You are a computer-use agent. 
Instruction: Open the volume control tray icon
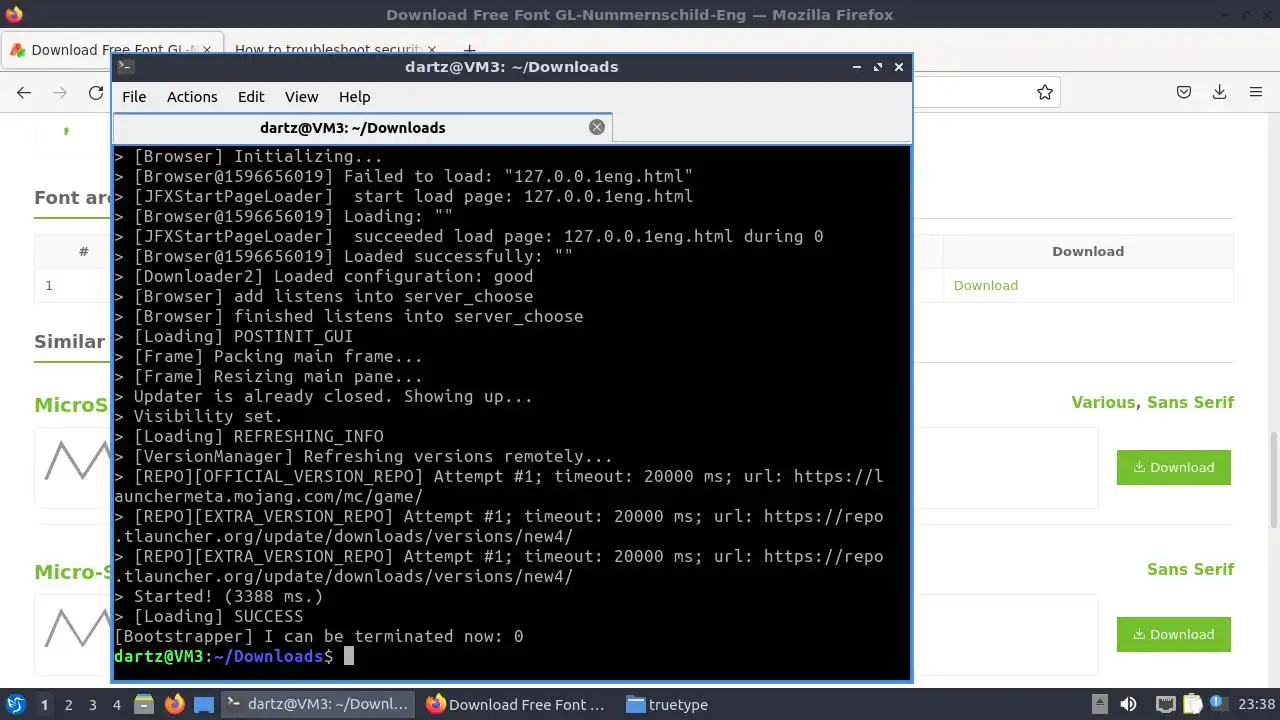pos(1128,704)
